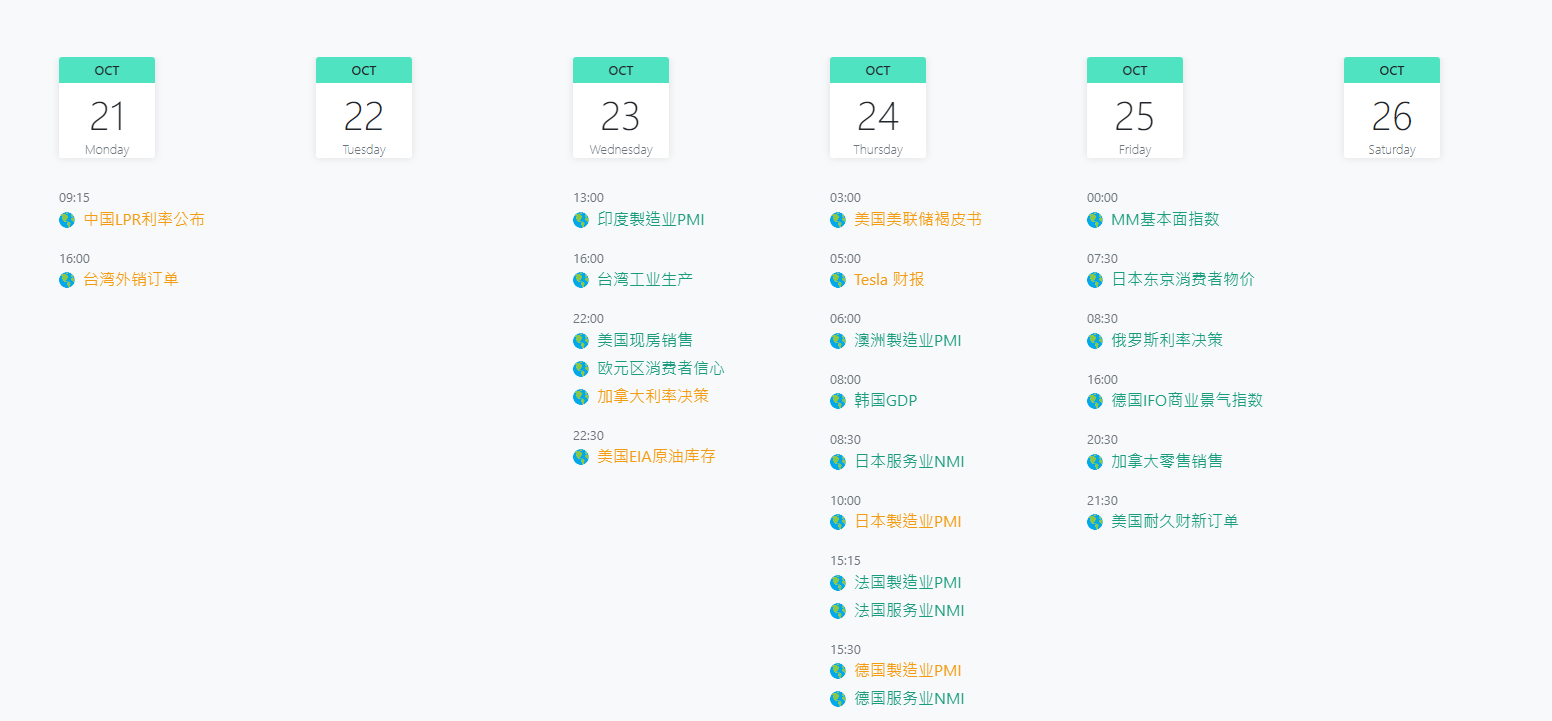Open the 澳洲製造业PMI event
Screen dimensions: 1552x721
(908, 340)
